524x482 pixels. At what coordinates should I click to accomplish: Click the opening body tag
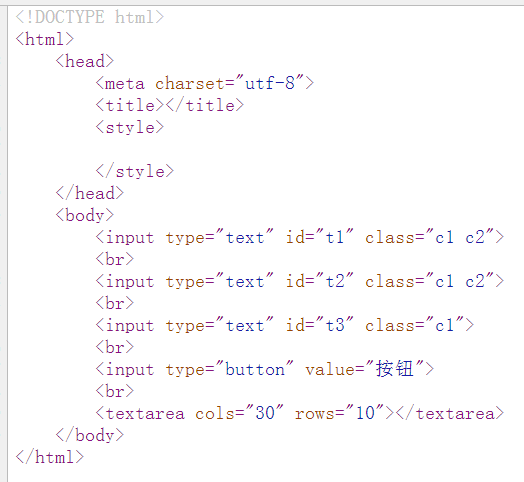pos(85,215)
